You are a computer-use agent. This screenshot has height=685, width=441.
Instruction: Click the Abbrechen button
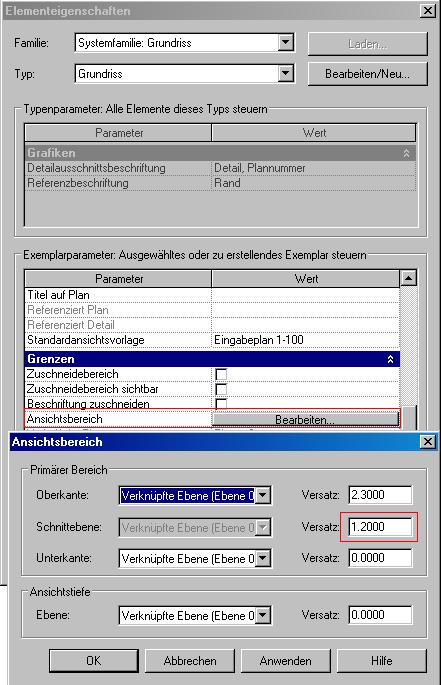click(x=190, y=661)
